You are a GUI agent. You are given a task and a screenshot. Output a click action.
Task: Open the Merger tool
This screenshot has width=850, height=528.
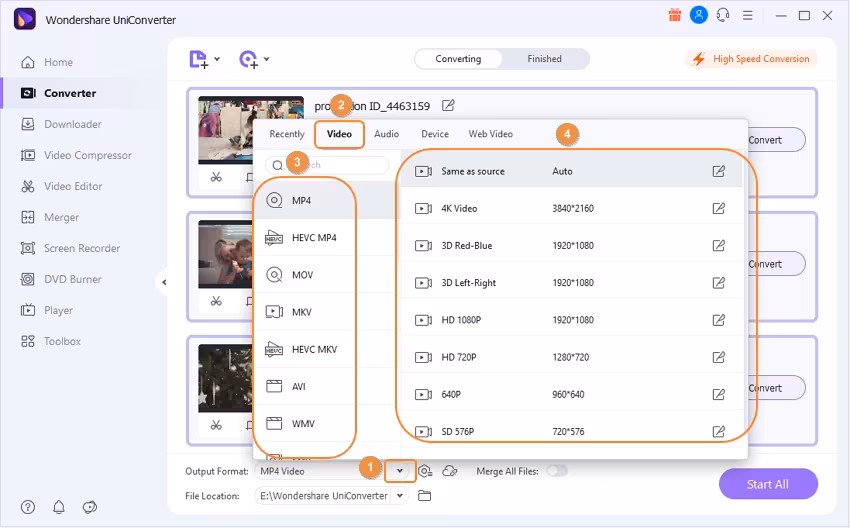pyautogui.click(x=49, y=217)
